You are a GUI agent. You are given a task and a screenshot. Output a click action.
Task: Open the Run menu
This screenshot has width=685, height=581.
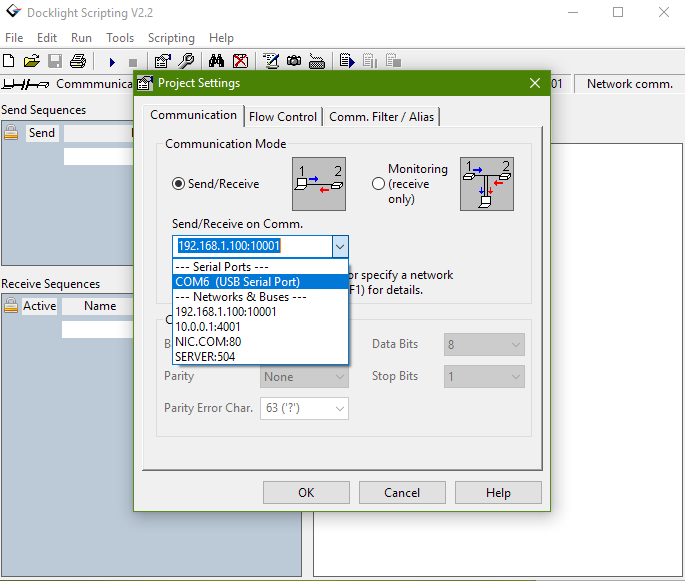coord(81,38)
